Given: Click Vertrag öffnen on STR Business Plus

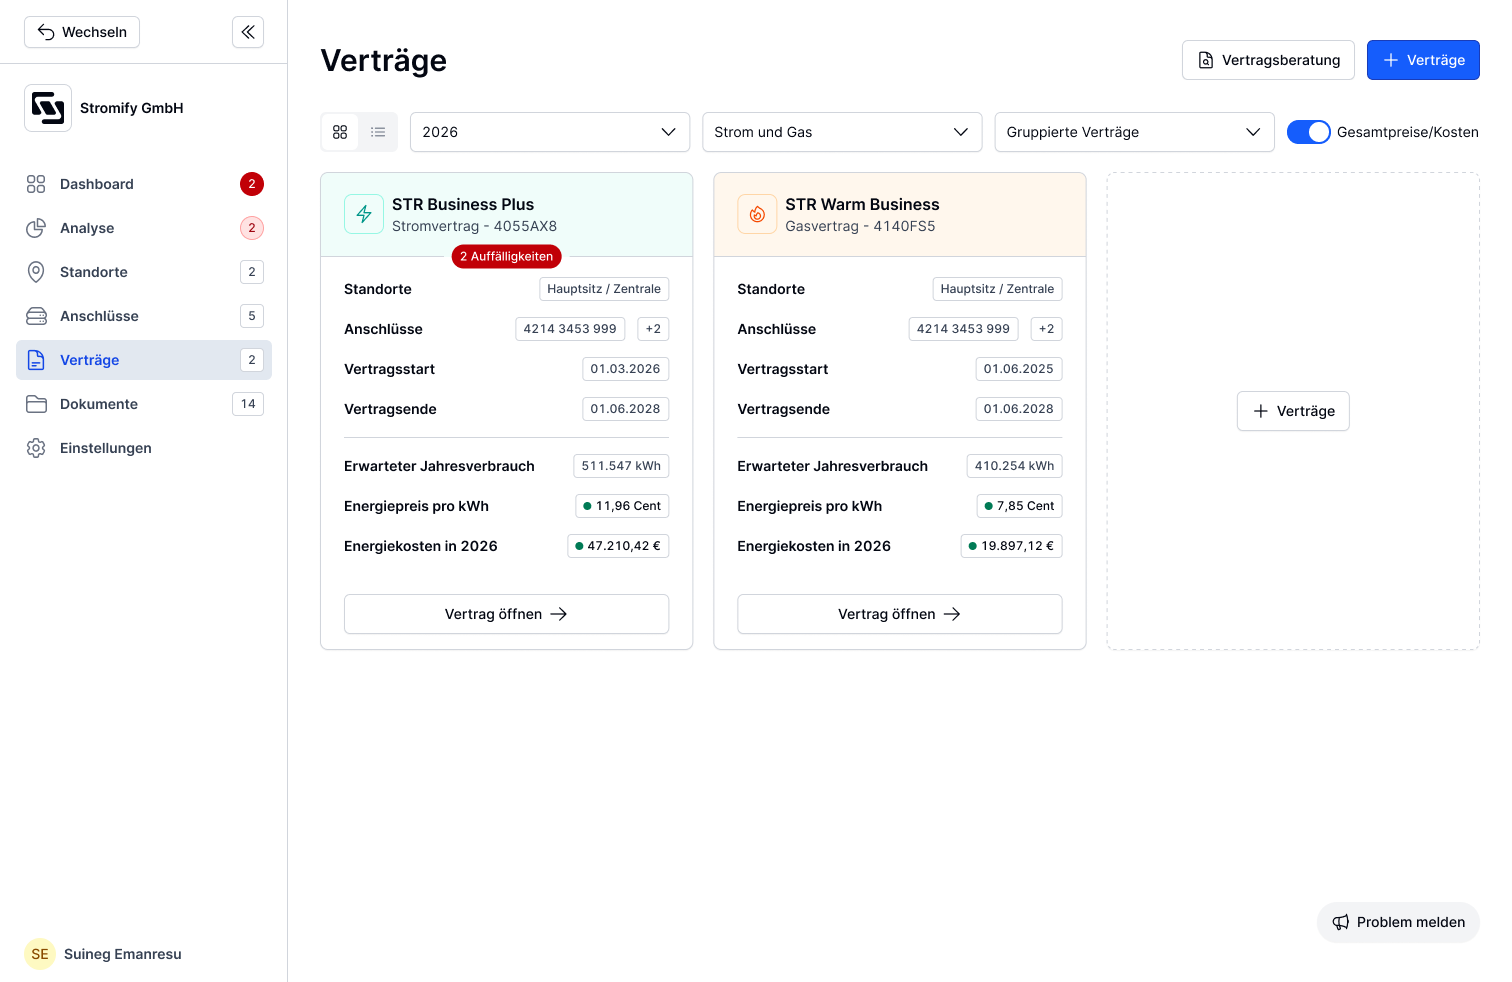Looking at the screenshot, I should [506, 614].
